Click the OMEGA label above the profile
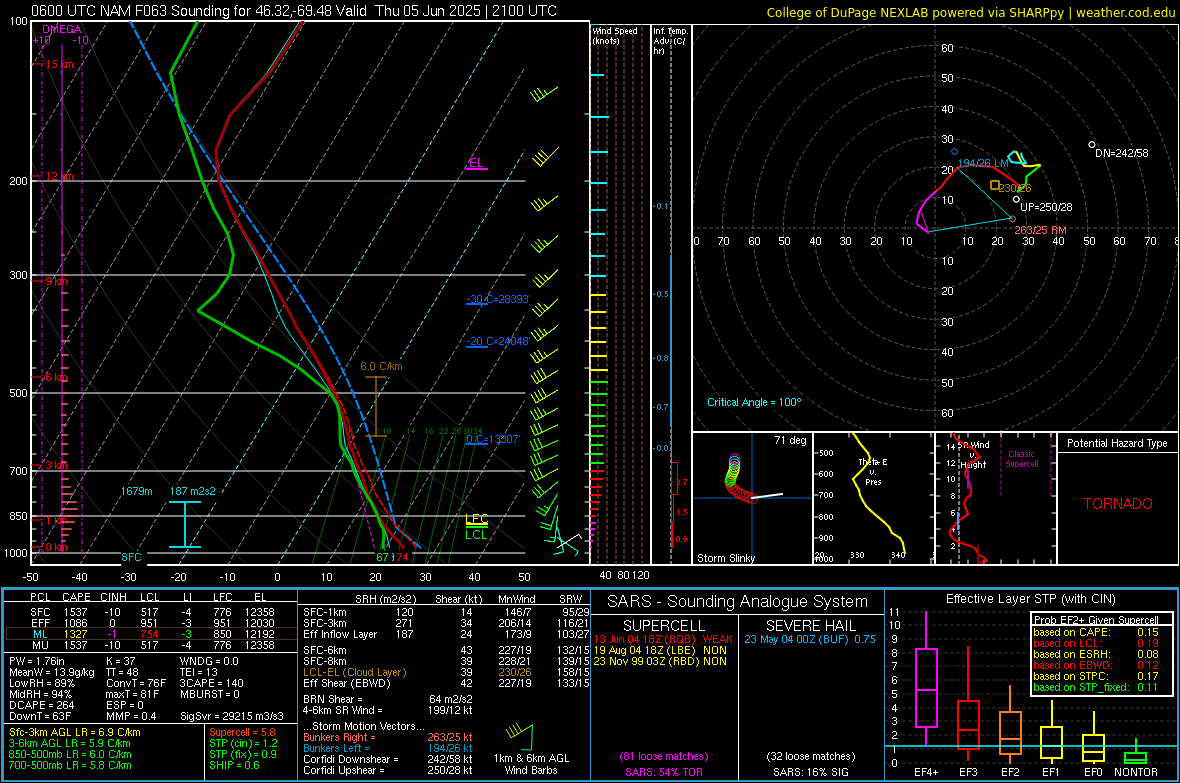The image size is (1180, 783). click(62, 29)
